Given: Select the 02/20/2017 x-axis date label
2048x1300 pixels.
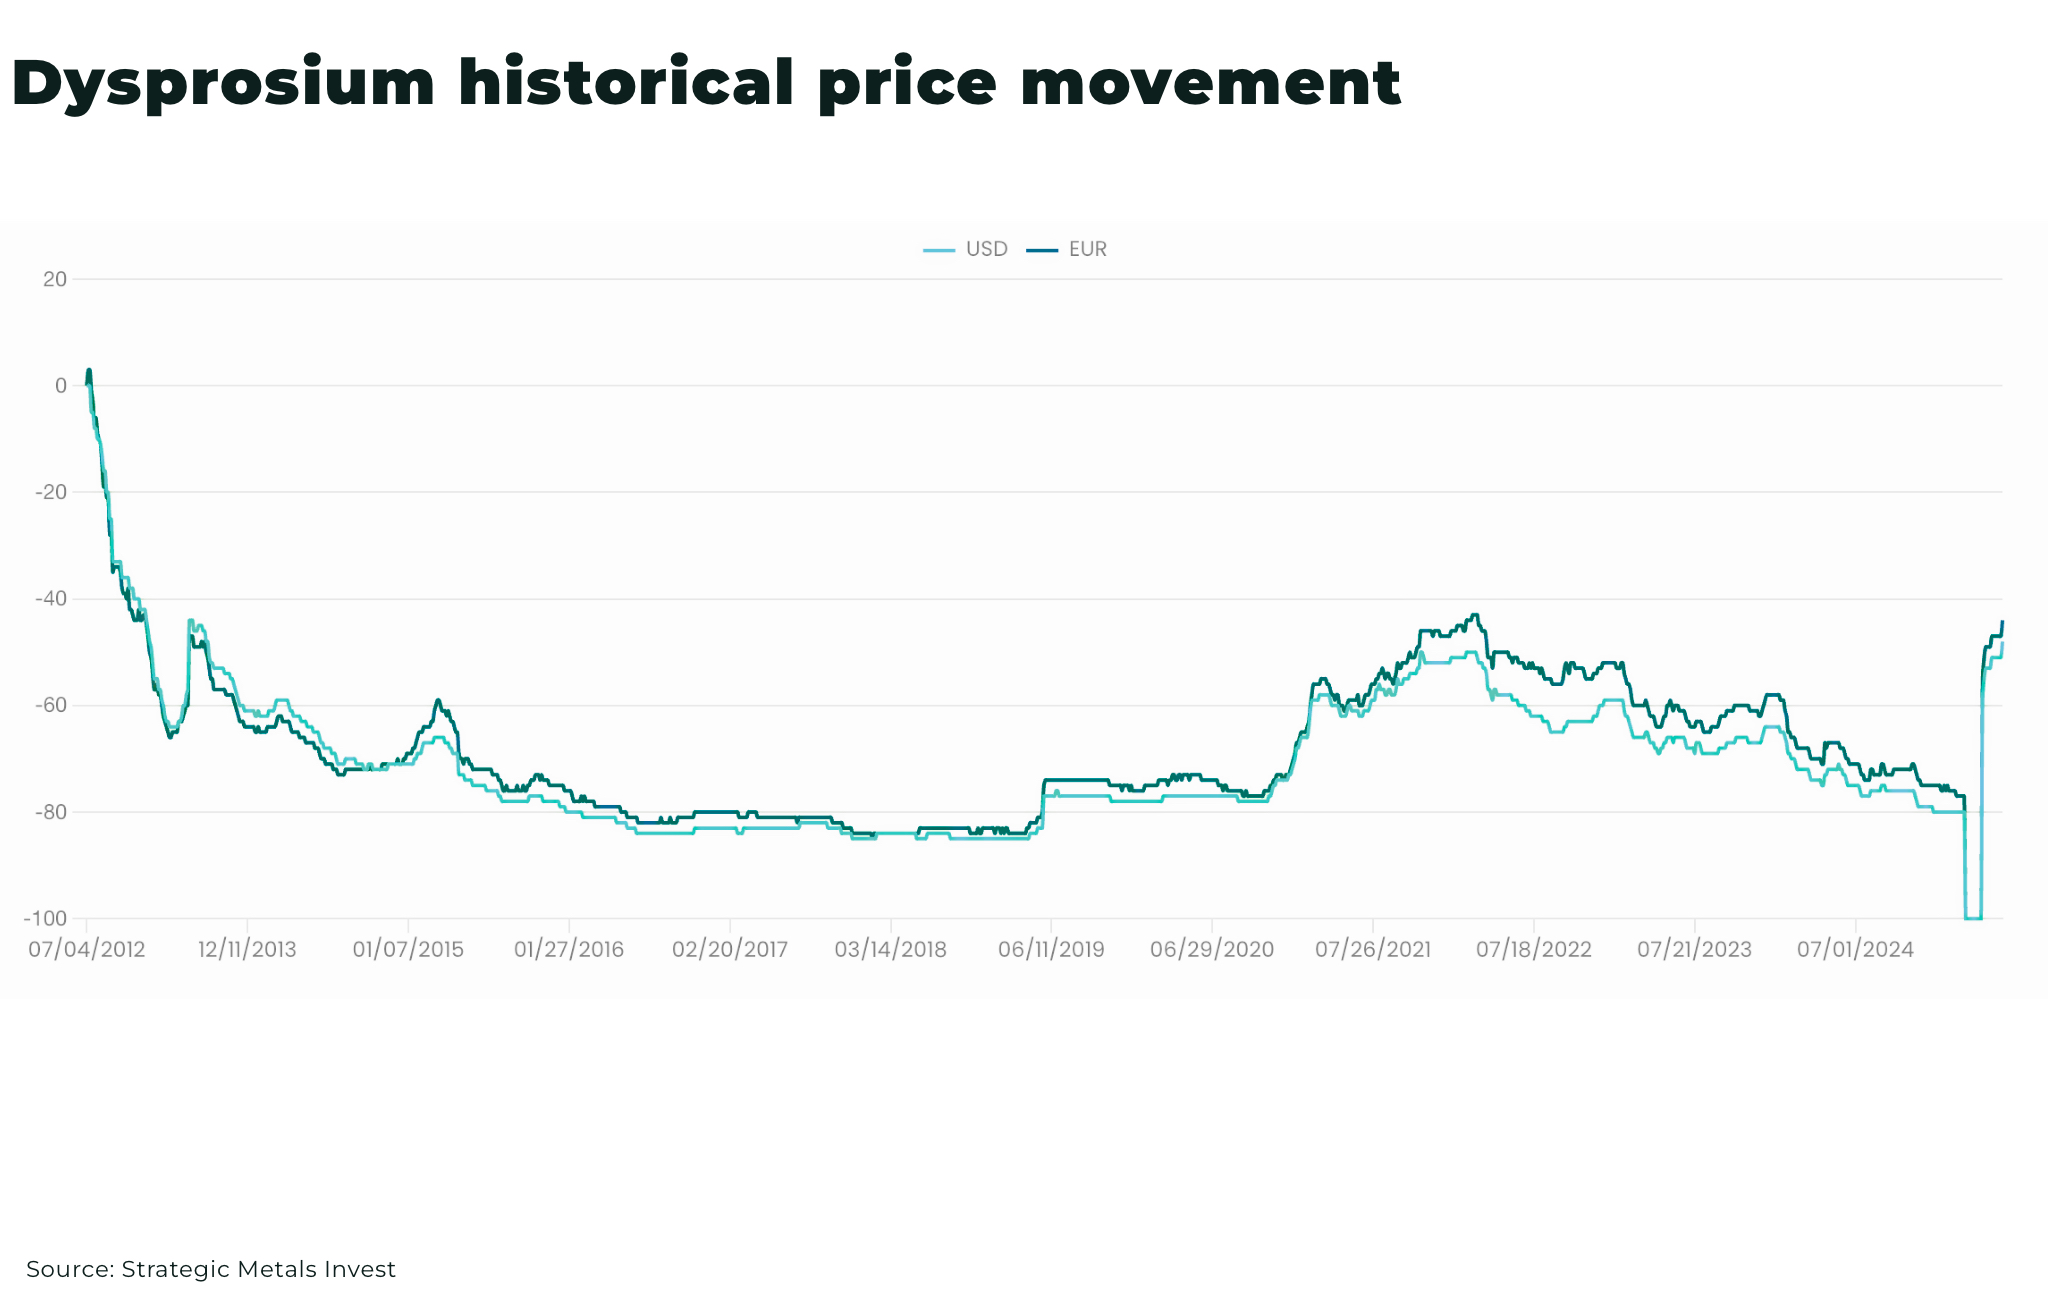Looking at the screenshot, I should (x=730, y=949).
